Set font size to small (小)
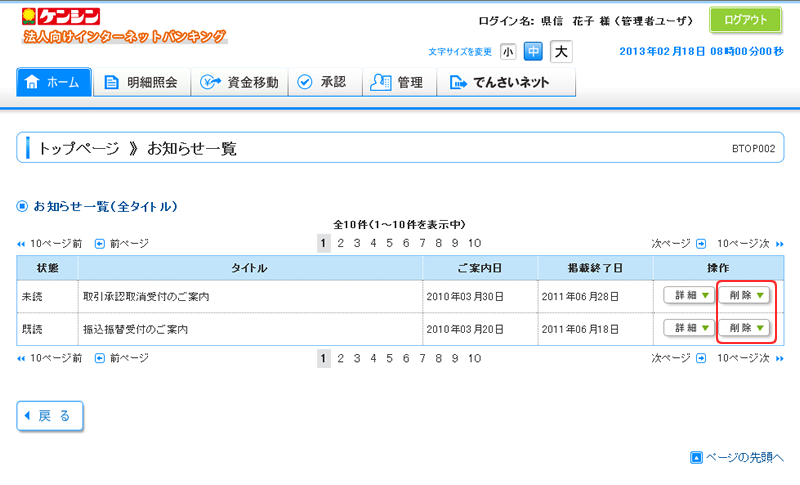800x485 pixels. 508,51
